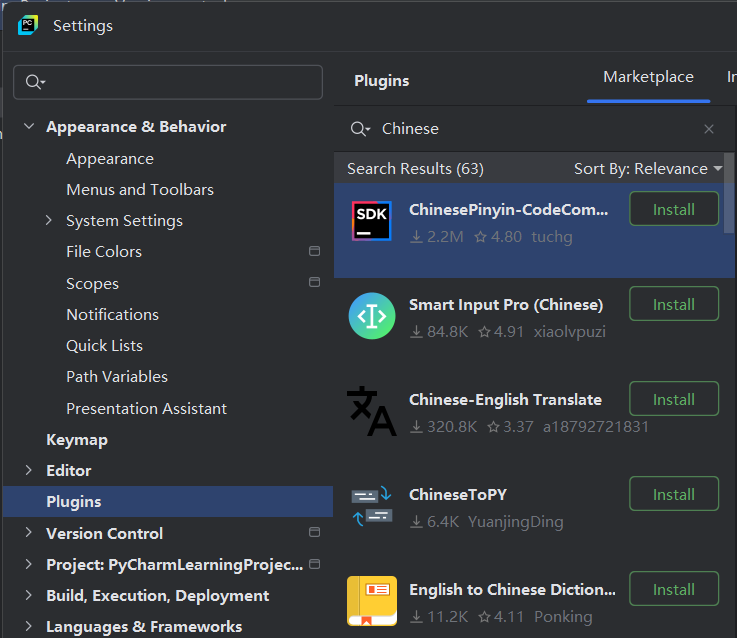737x638 pixels.
Task: Click vendor name xiaolvpuzi
Action: pyautogui.click(x=570, y=332)
